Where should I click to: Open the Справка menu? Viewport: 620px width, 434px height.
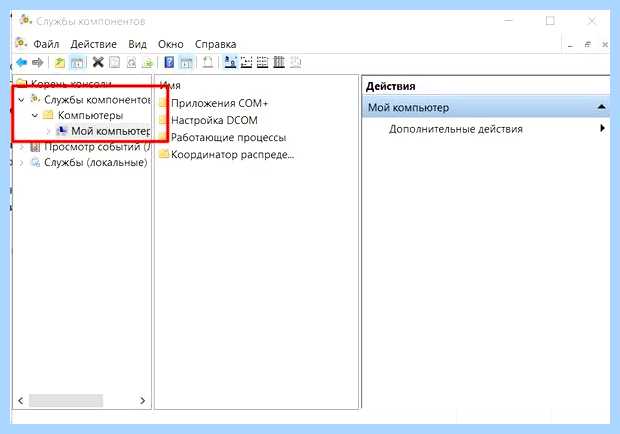(215, 44)
